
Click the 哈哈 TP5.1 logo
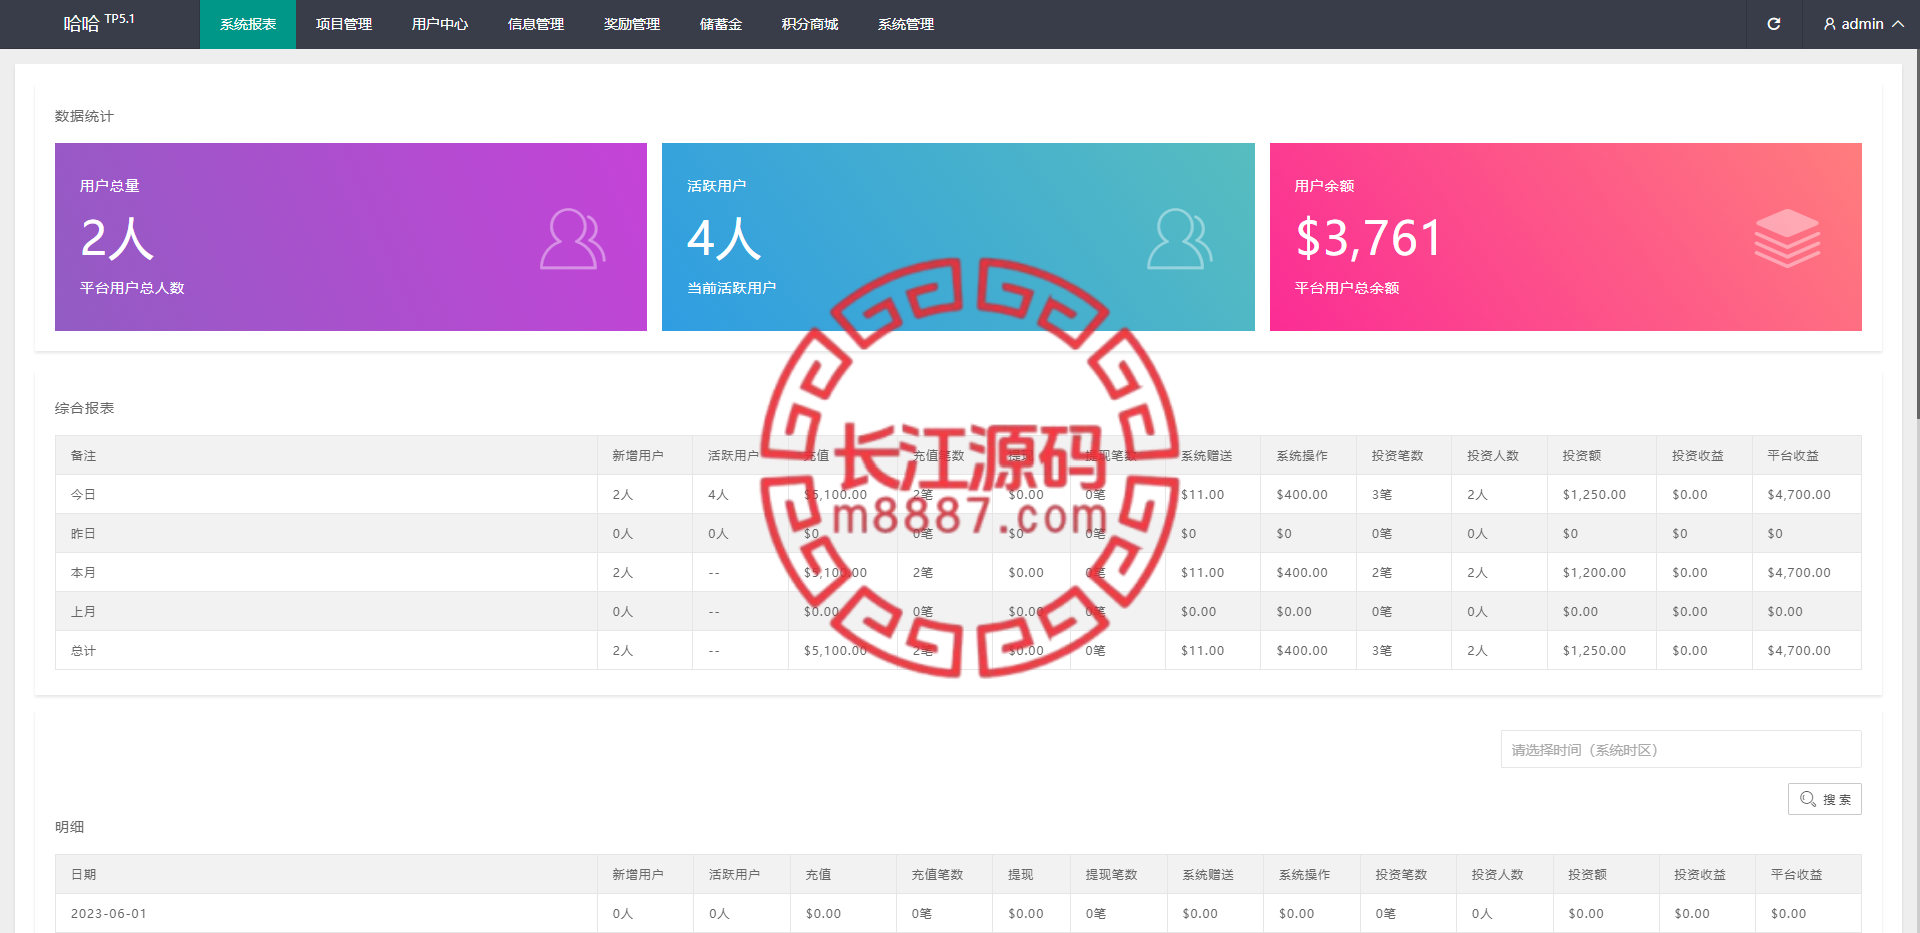[99, 22]
